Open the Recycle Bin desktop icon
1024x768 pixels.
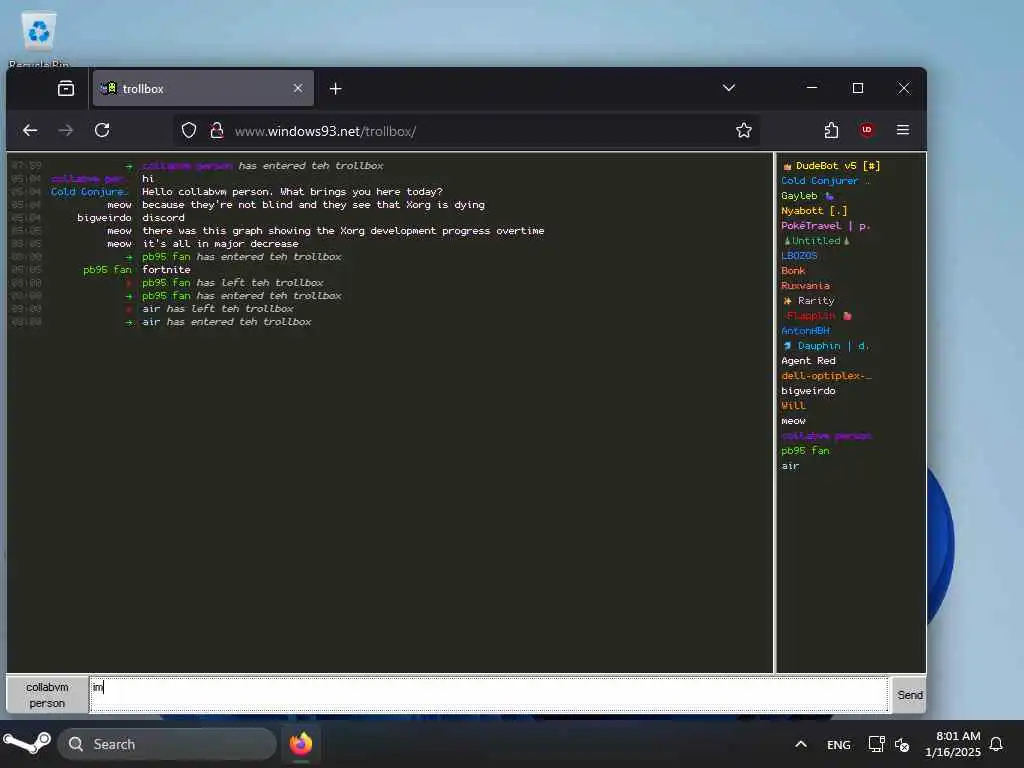(39, 39)
